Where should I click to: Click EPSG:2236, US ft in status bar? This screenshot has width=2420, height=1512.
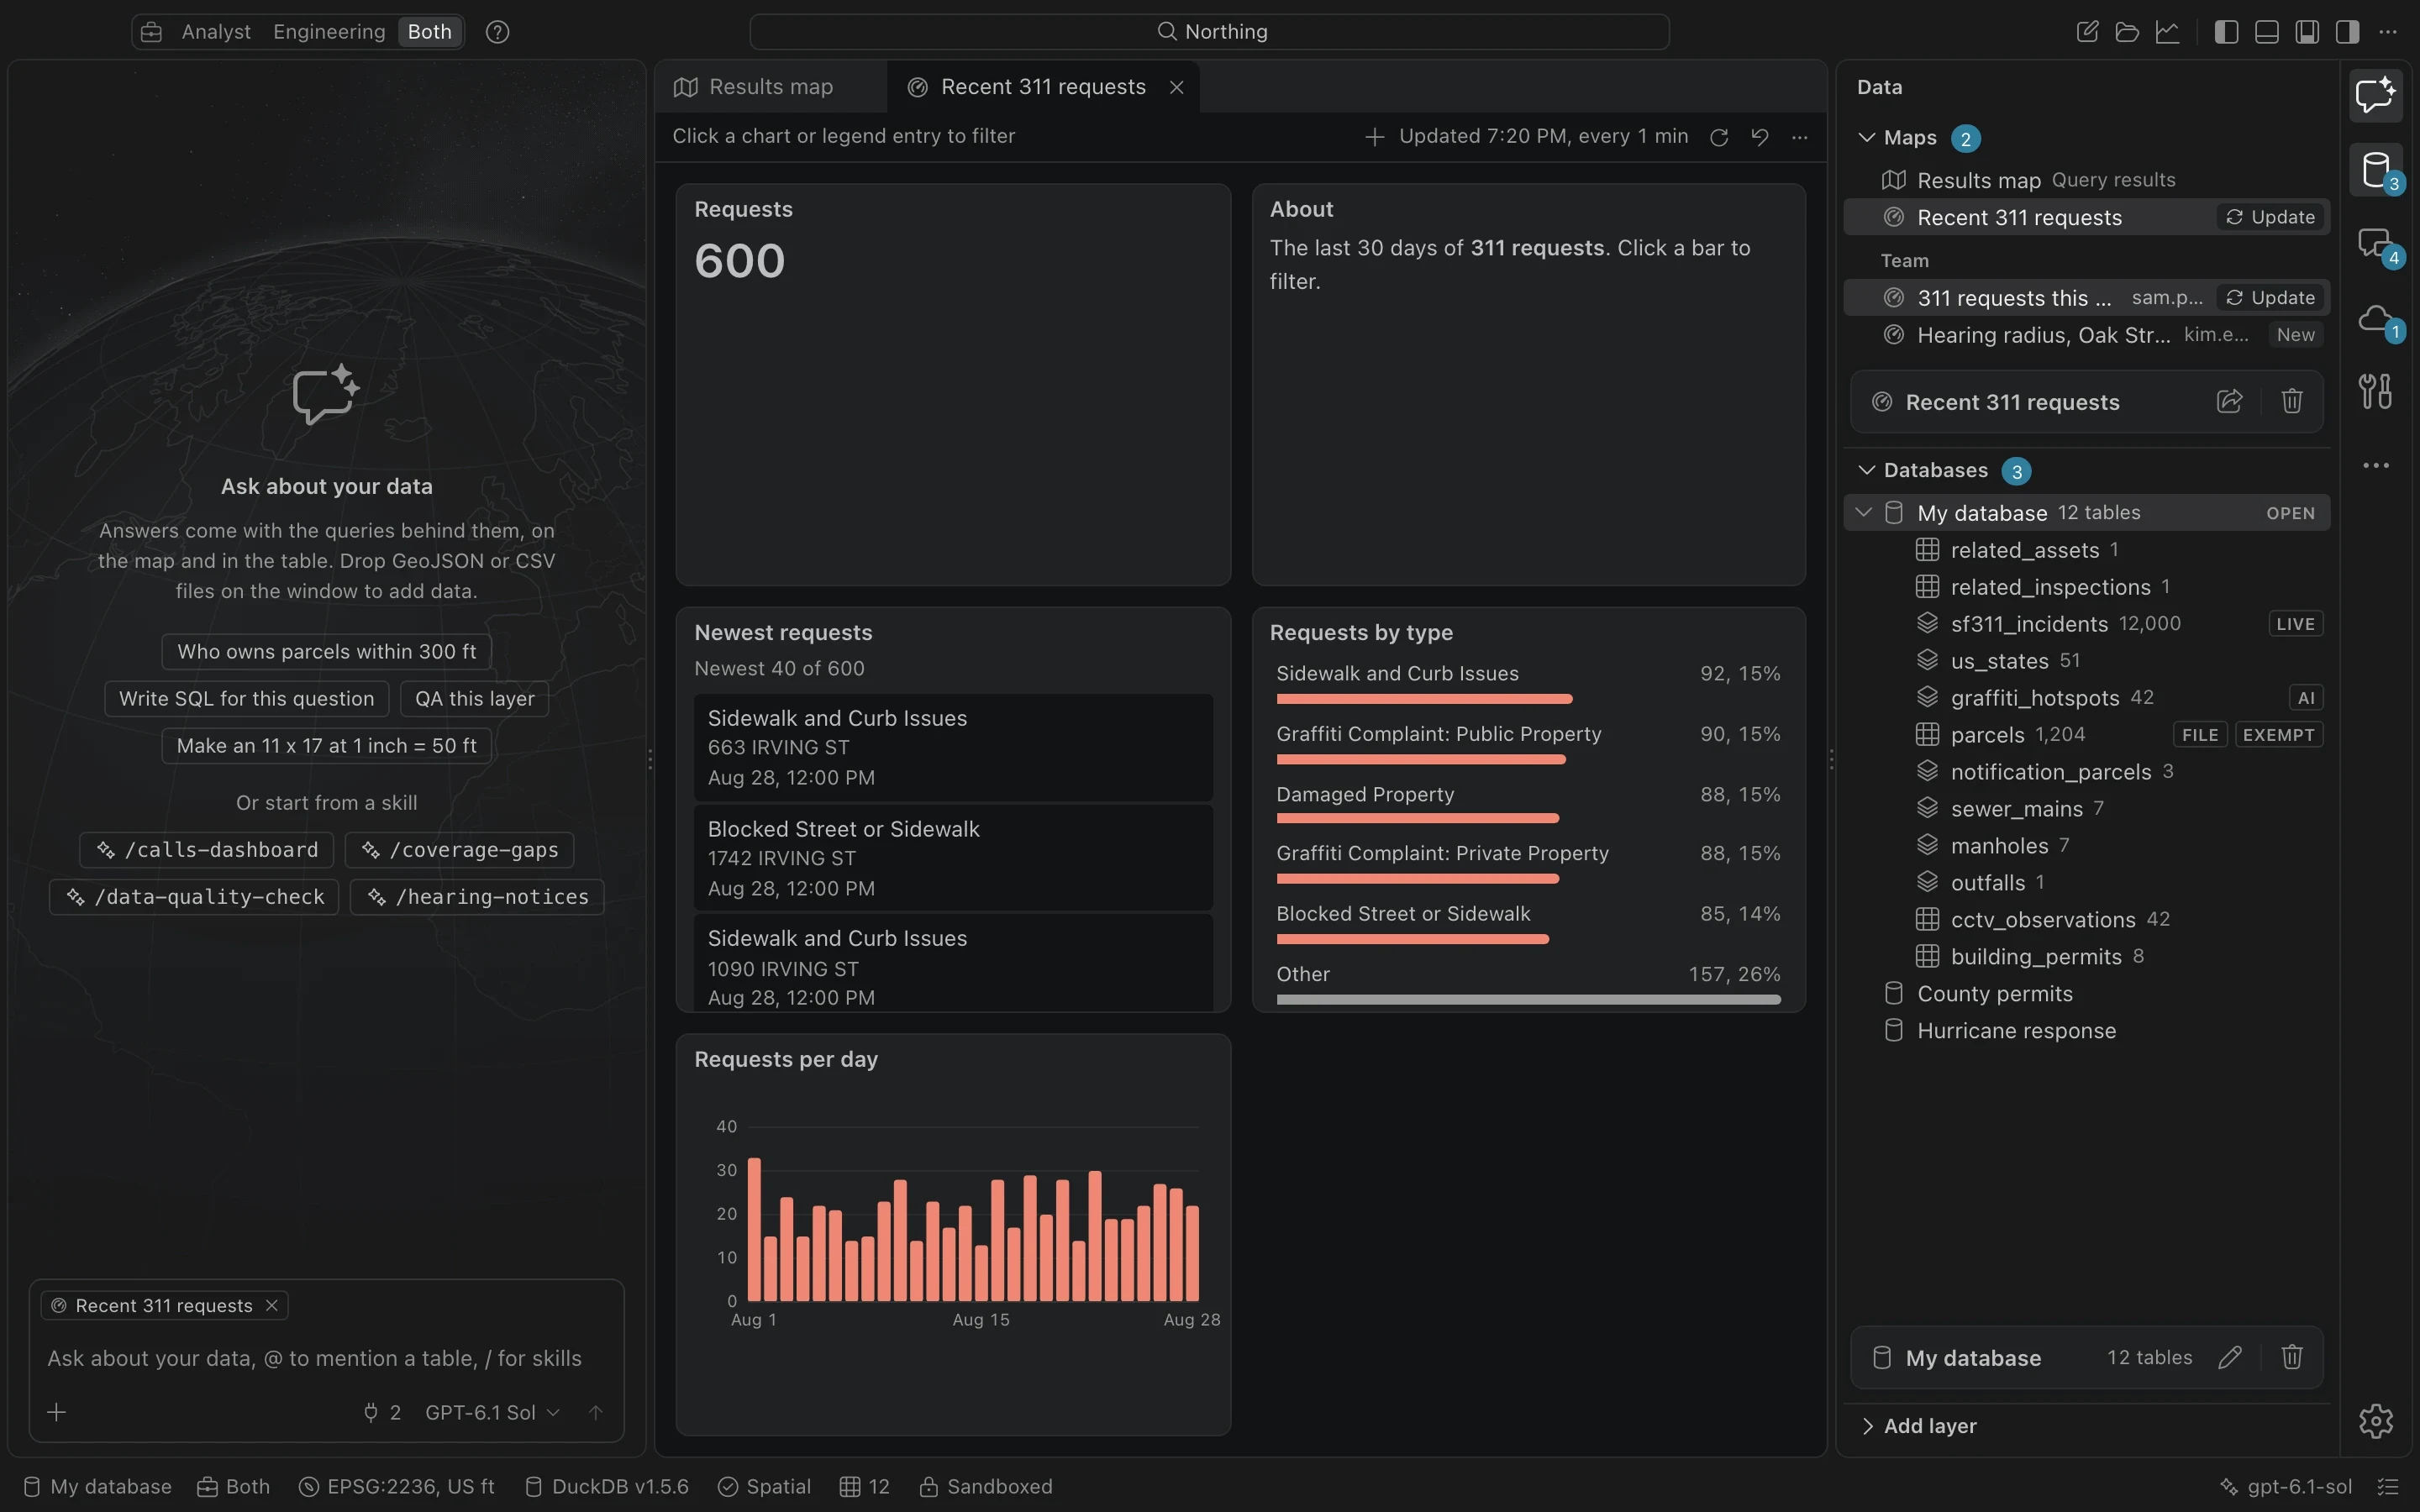pos(397,1487)
